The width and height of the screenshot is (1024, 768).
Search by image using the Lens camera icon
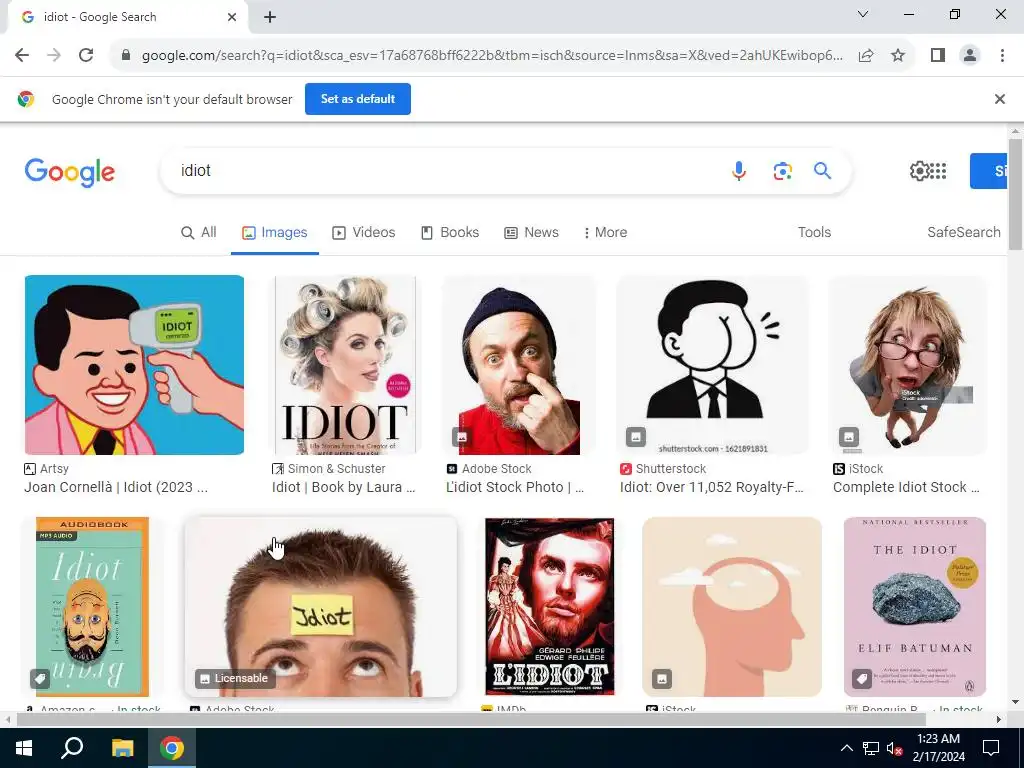coord(782,171)
